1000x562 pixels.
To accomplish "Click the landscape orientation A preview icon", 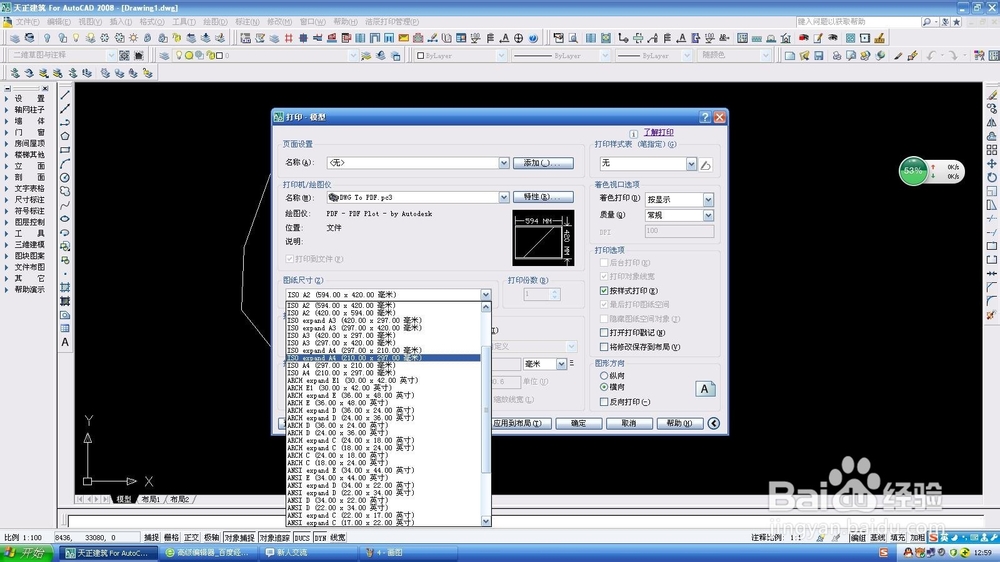I will point(705,389).
